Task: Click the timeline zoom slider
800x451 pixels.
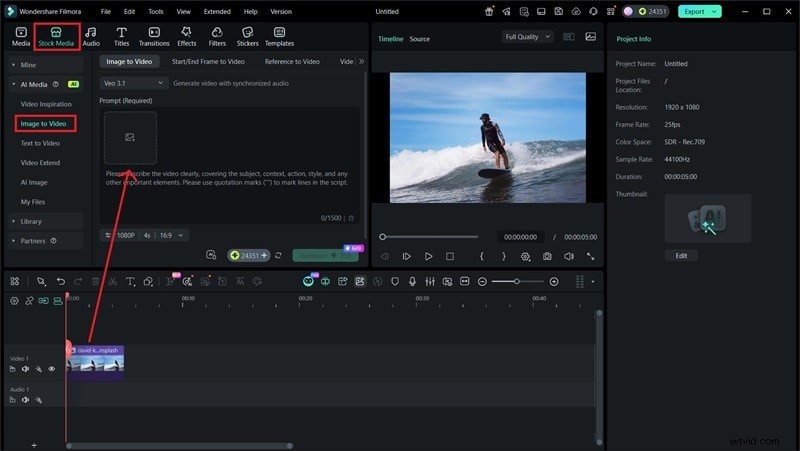Action: click(517, 282)
